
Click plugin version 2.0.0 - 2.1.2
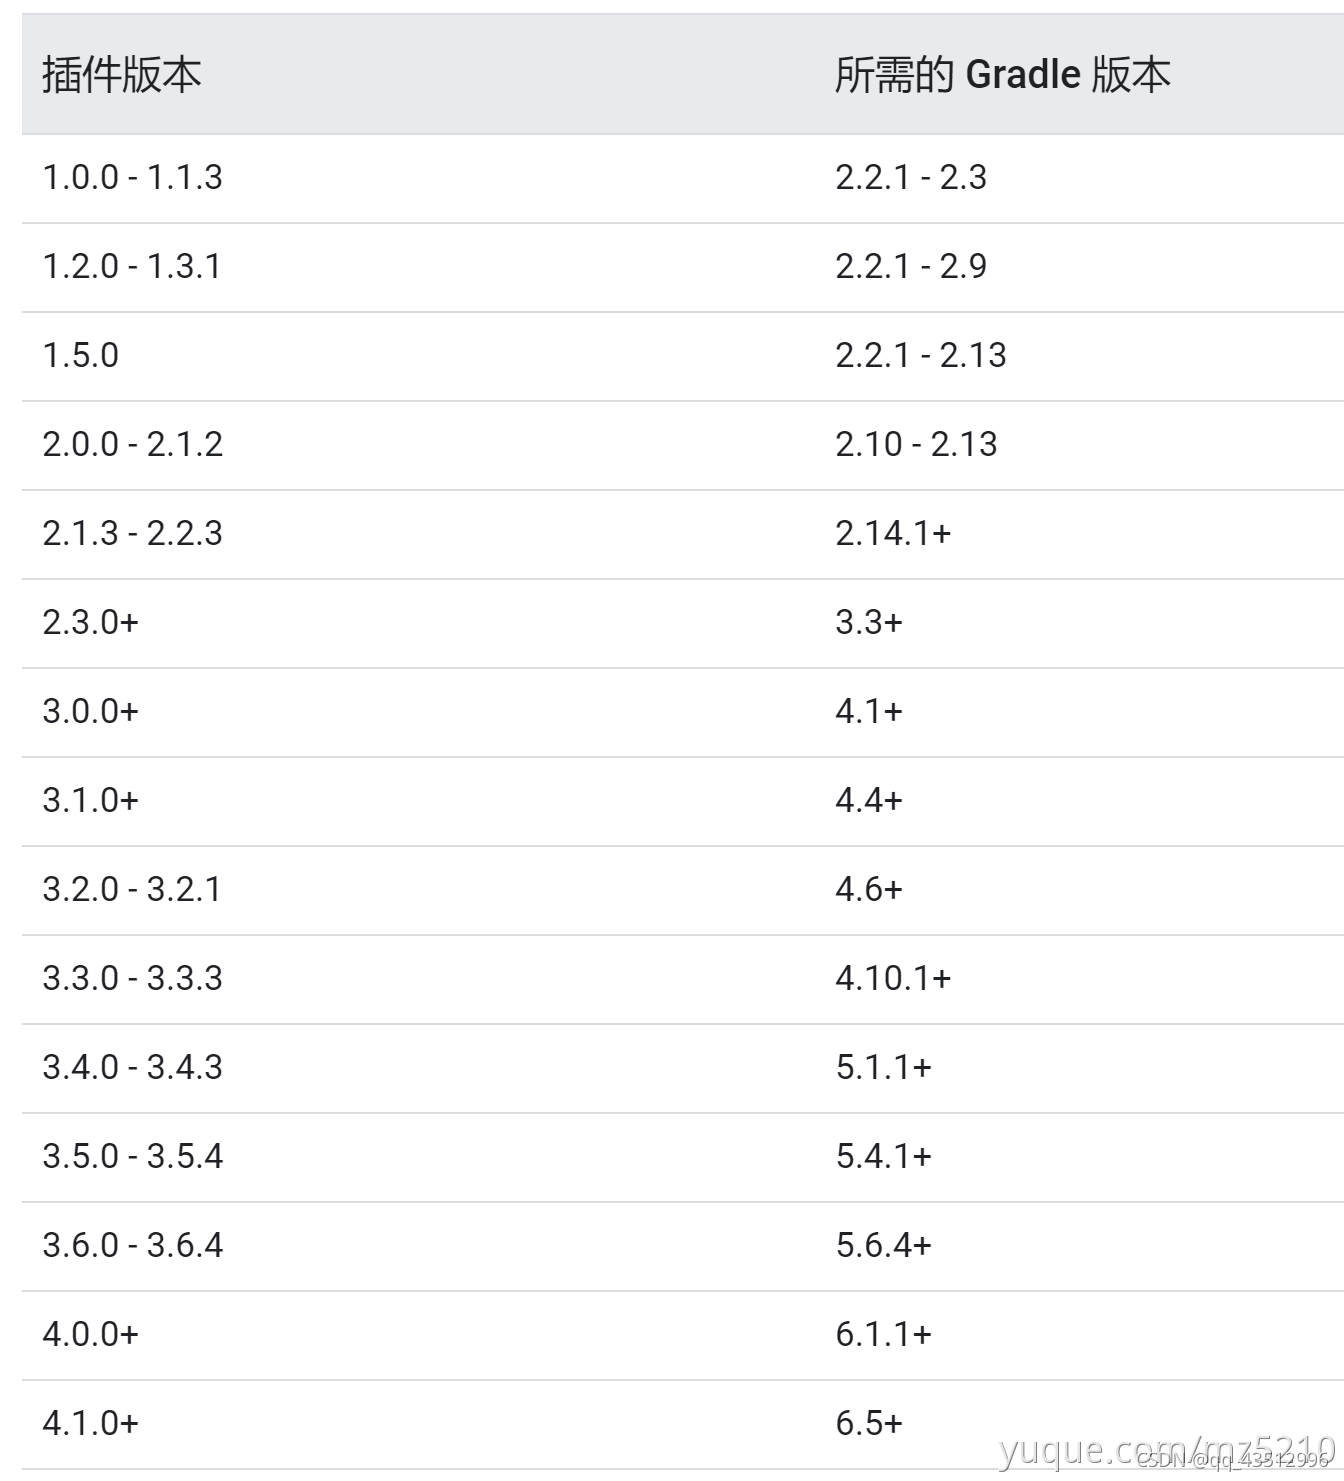pyautogui.click(x=132, y=444)
